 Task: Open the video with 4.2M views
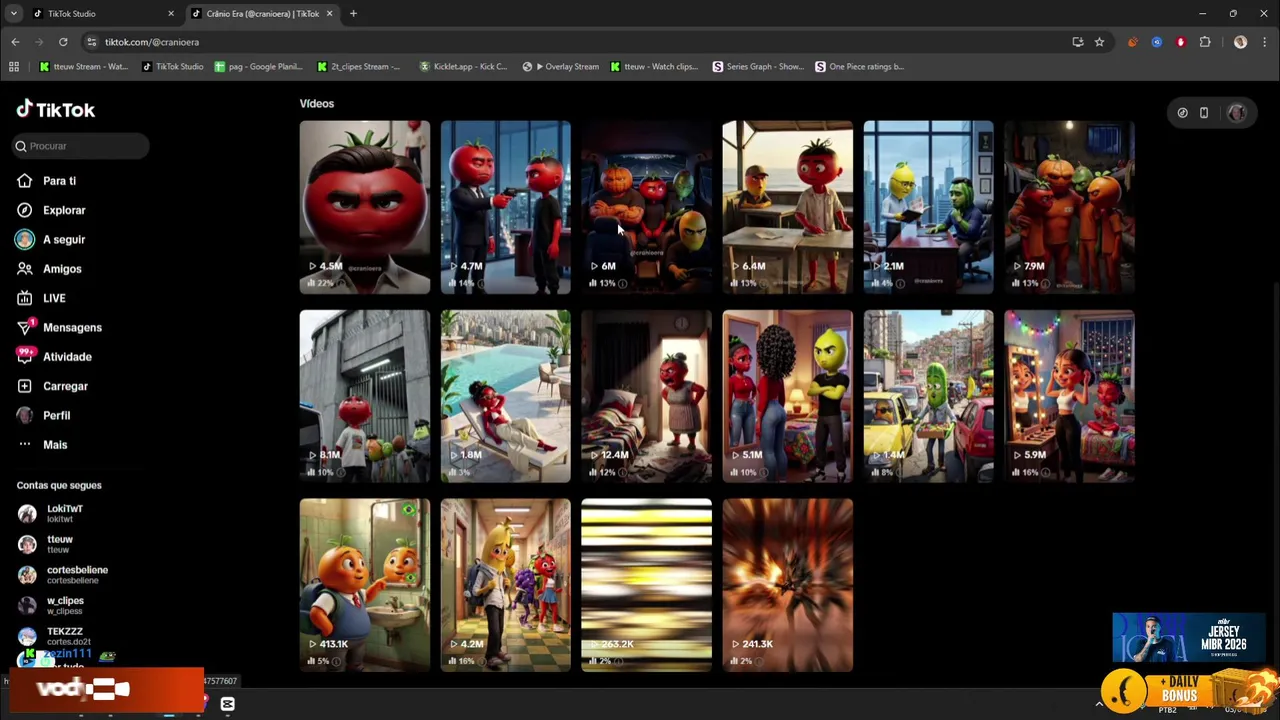click(x=506, y=585)
